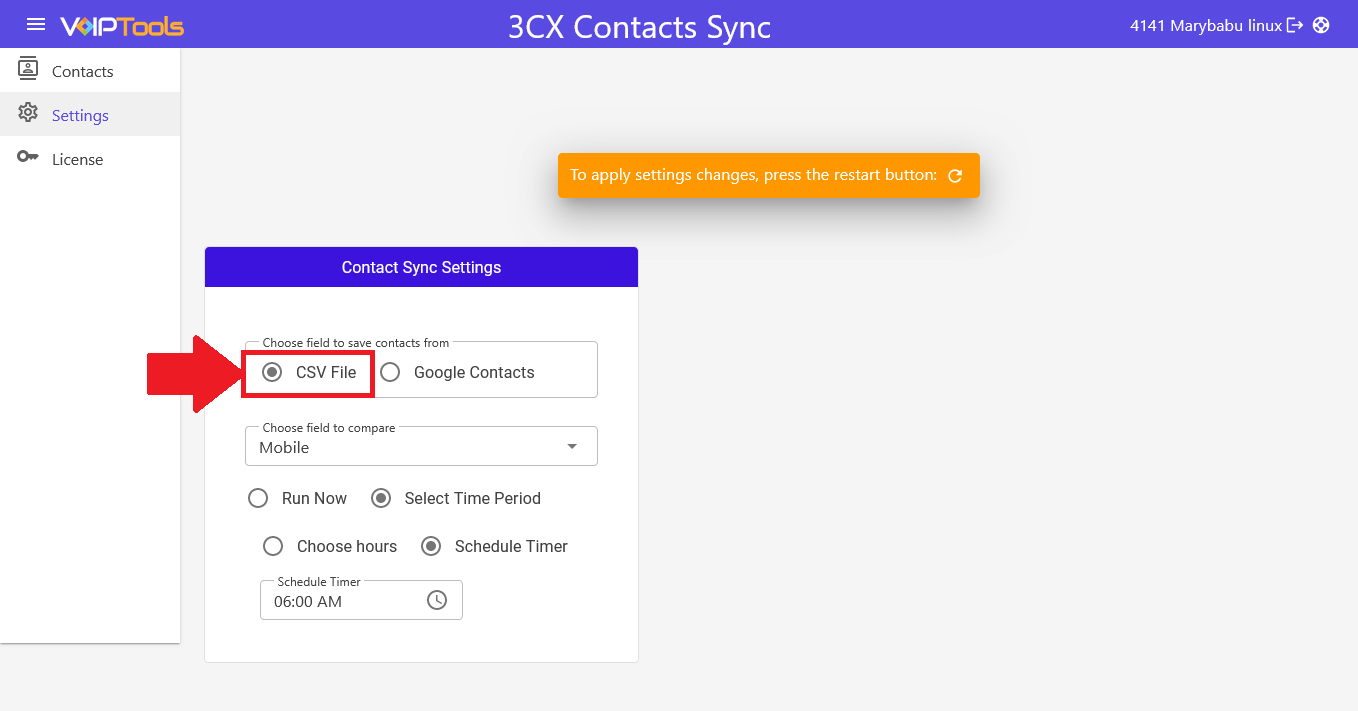The image size is (1358, 711).
Task: Select the CSV File option
Action: pyautogui.click(x=271, y=371)
